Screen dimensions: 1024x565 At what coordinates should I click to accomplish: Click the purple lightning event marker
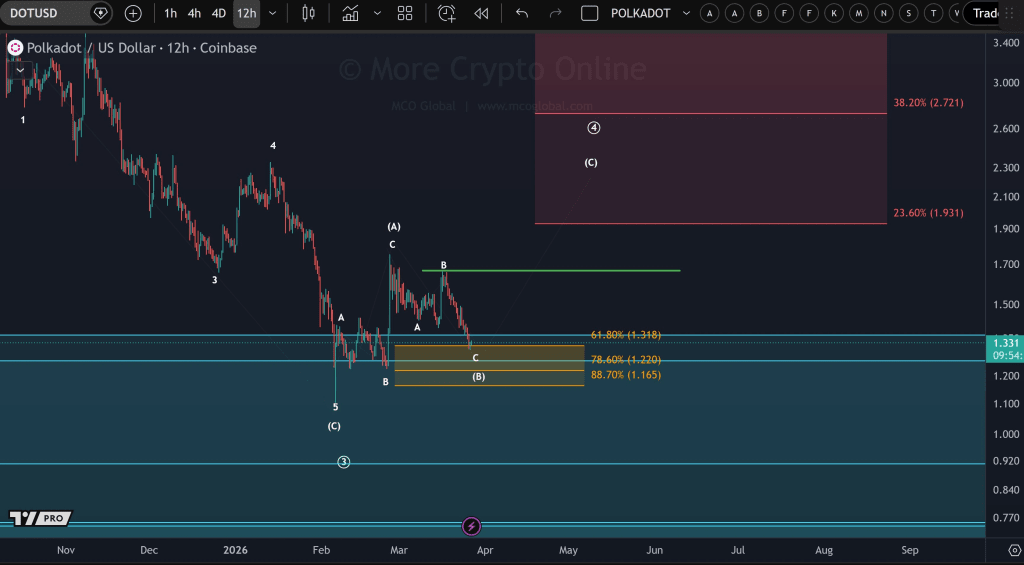point(472,526)
